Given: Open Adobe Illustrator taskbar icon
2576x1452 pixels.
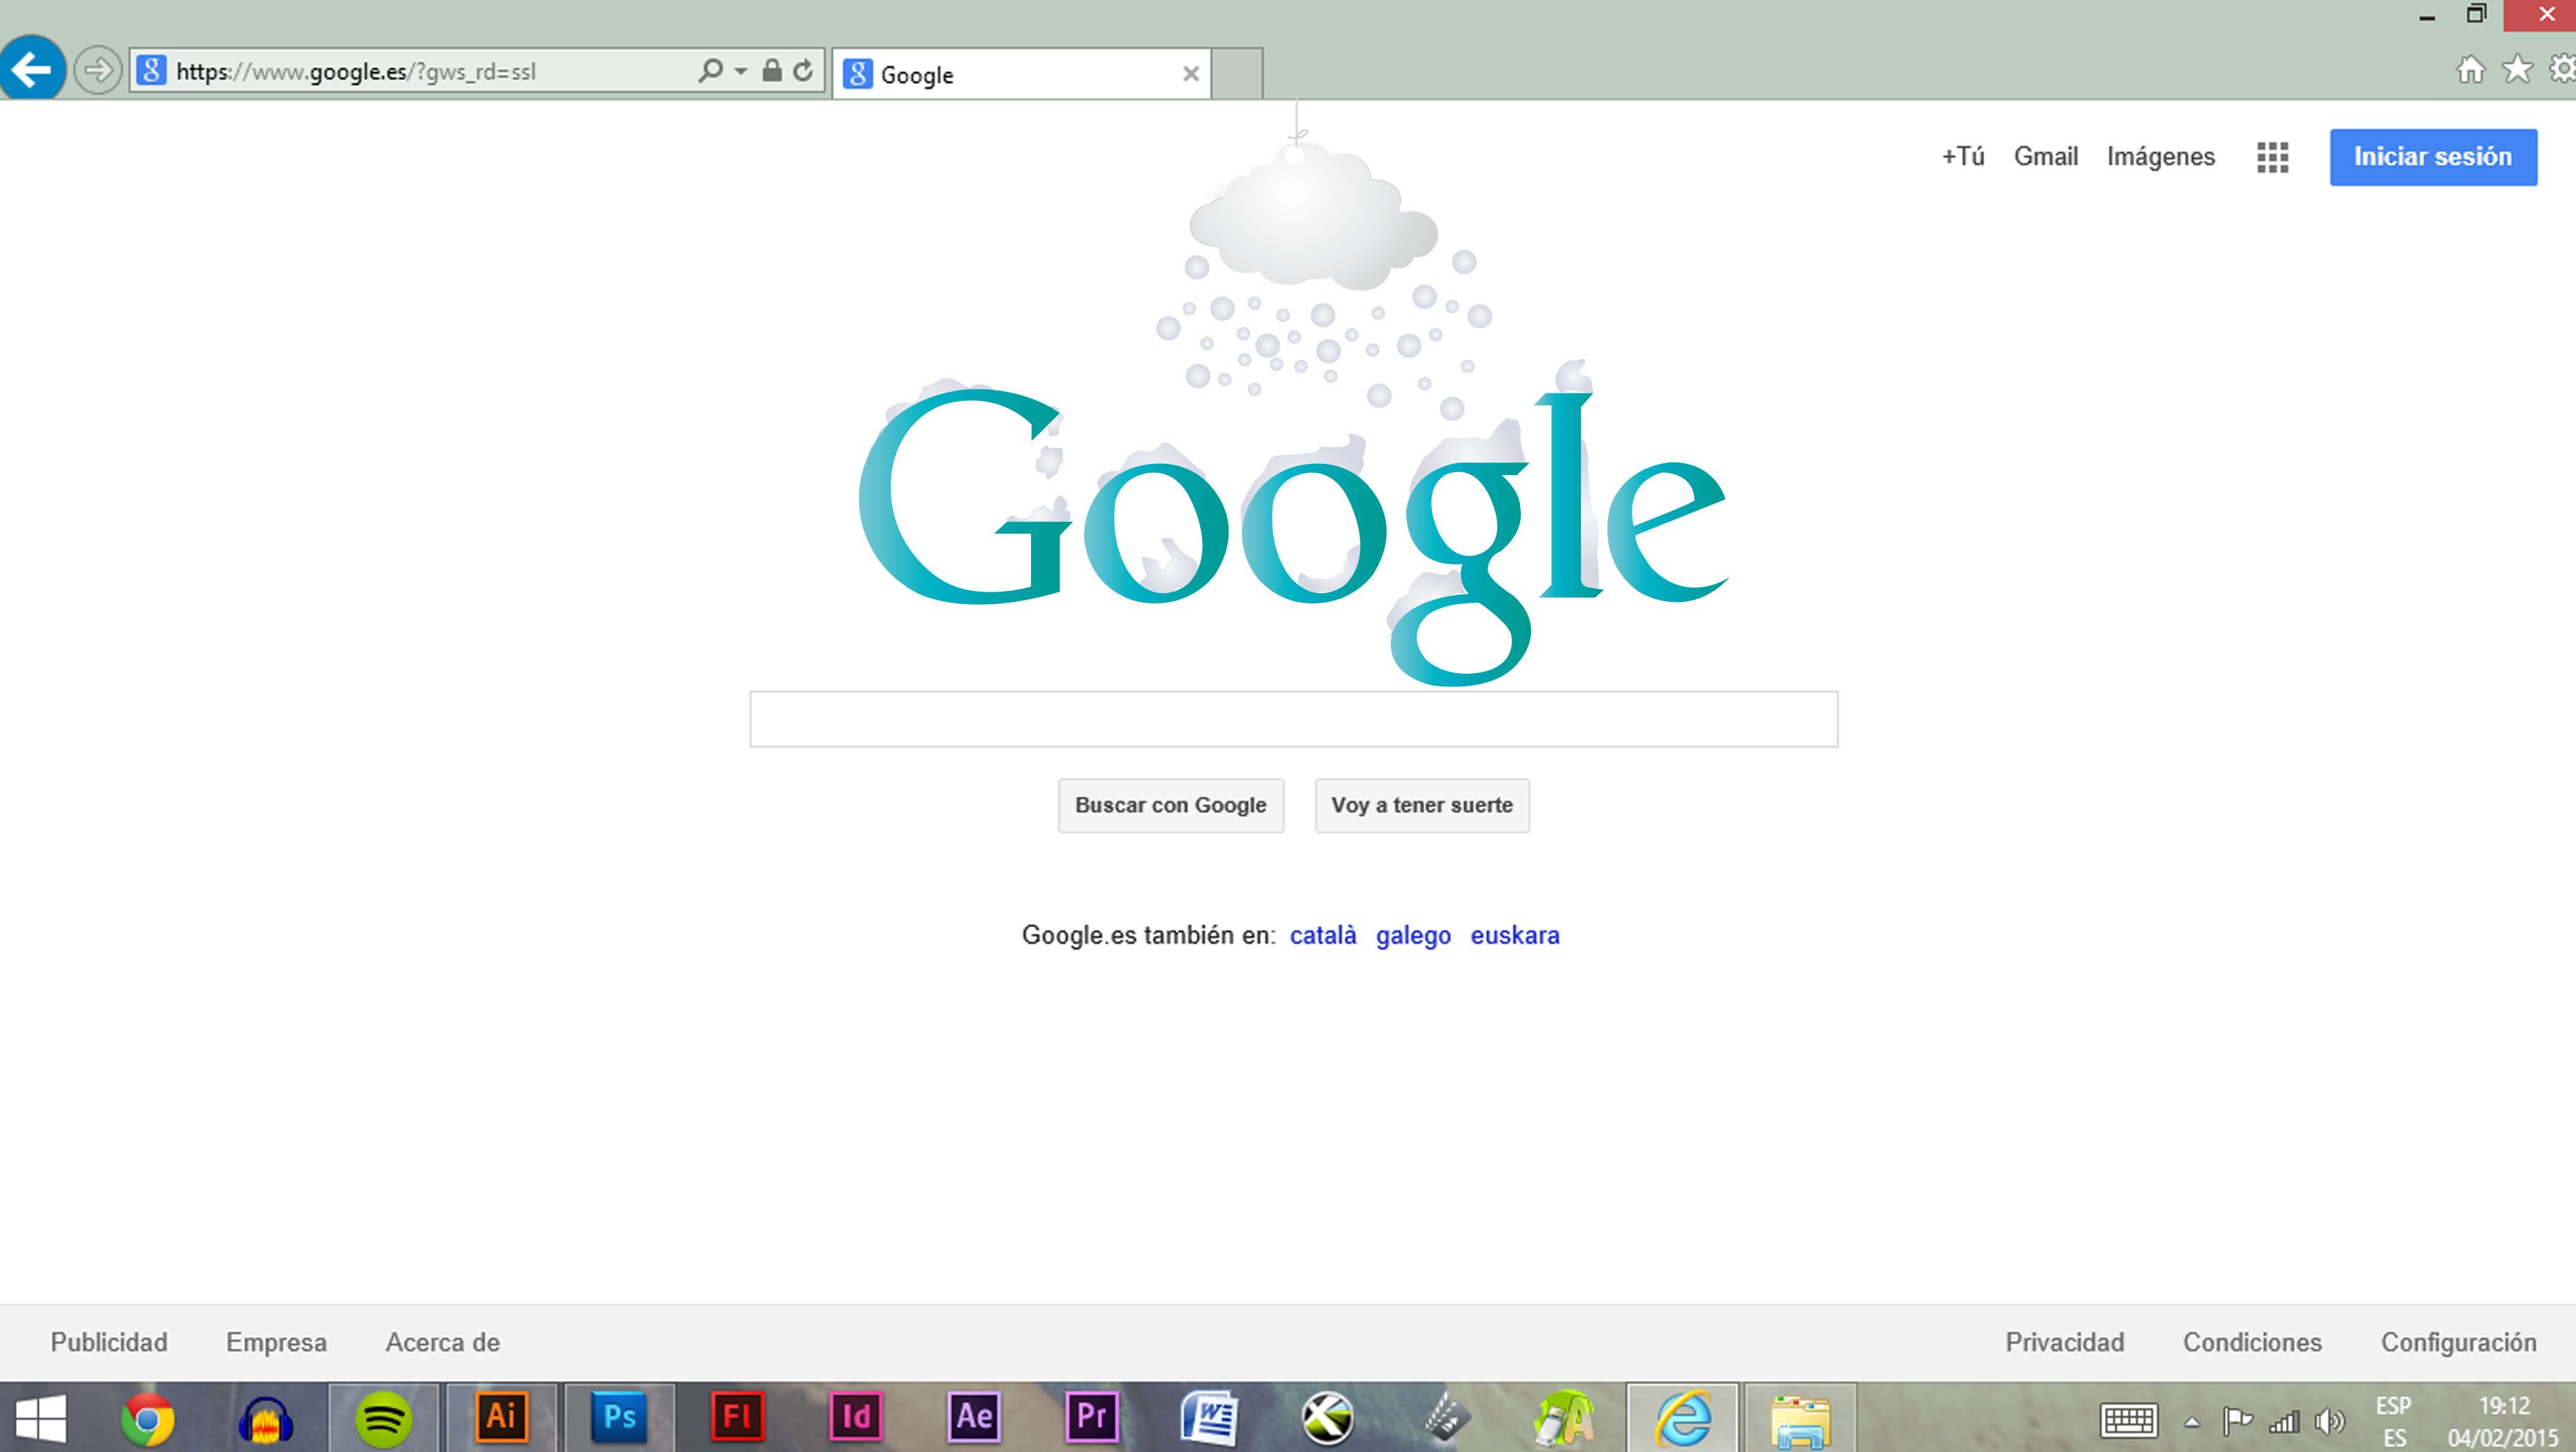Looking at the screenshot, I should click(501, 1416).
